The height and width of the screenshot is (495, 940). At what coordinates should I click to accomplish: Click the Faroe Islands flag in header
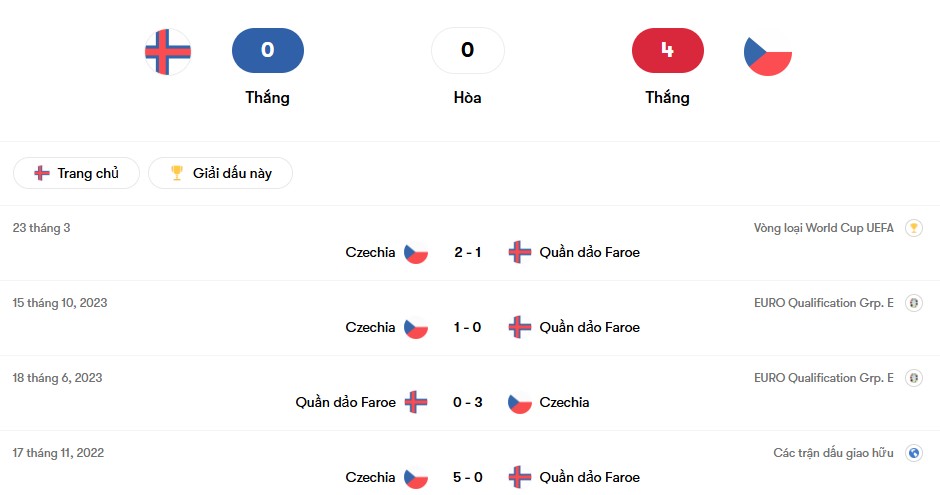[x=168, y=52]
